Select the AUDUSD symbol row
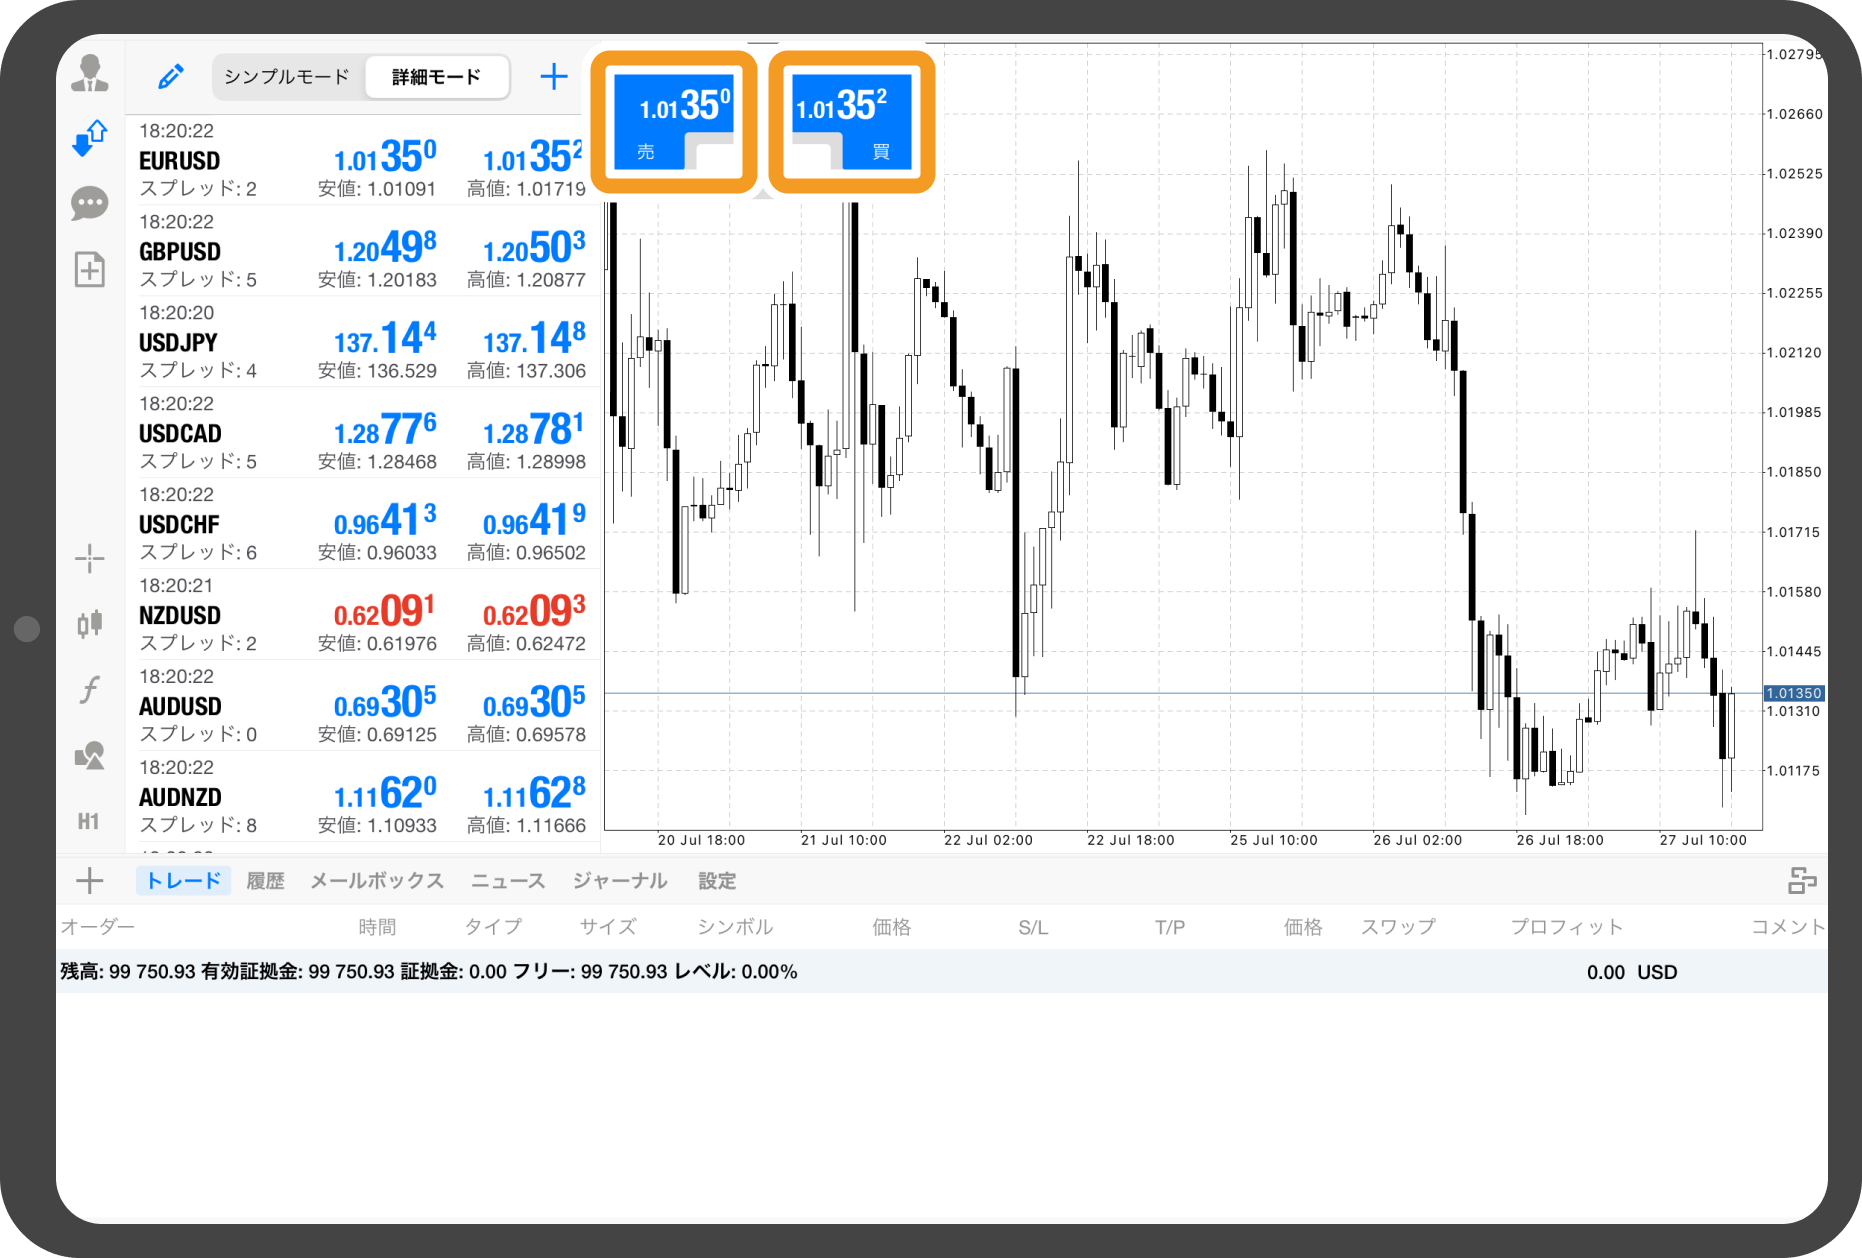The height and width of the screenshot is (1258, 1862). (x=365, y=706)
